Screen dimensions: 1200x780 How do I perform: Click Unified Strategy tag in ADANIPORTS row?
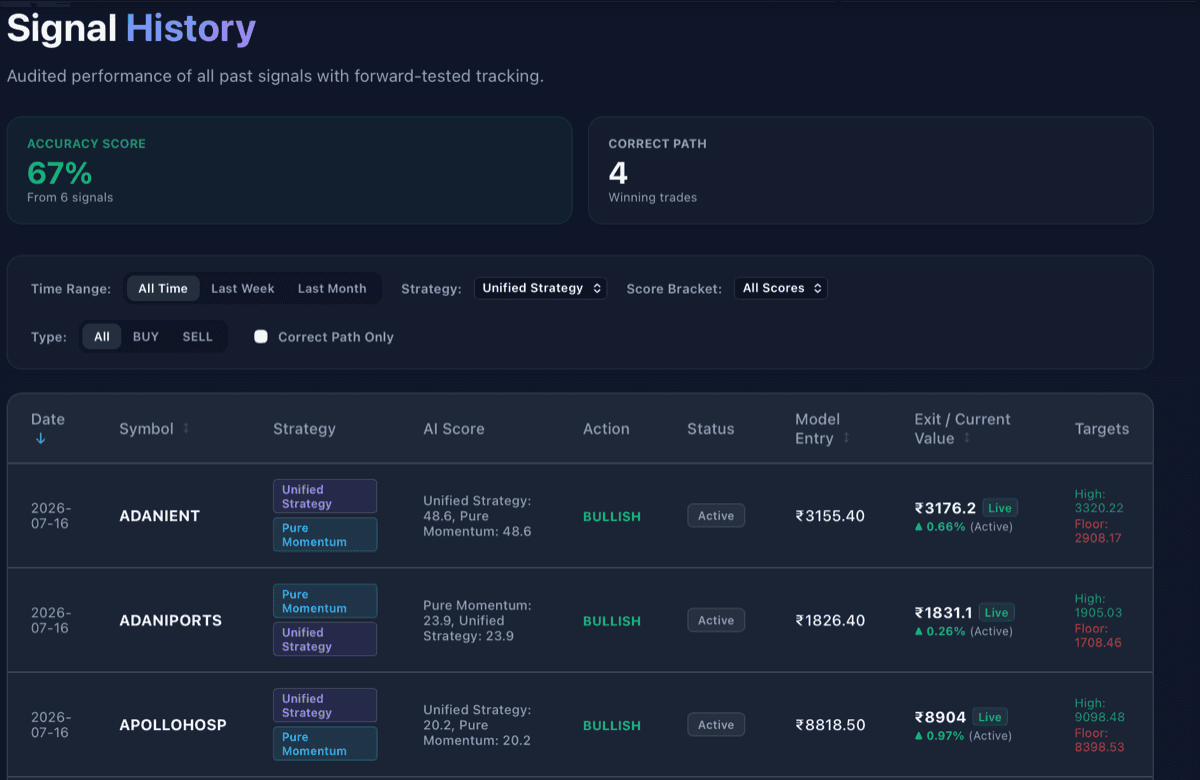325,639
